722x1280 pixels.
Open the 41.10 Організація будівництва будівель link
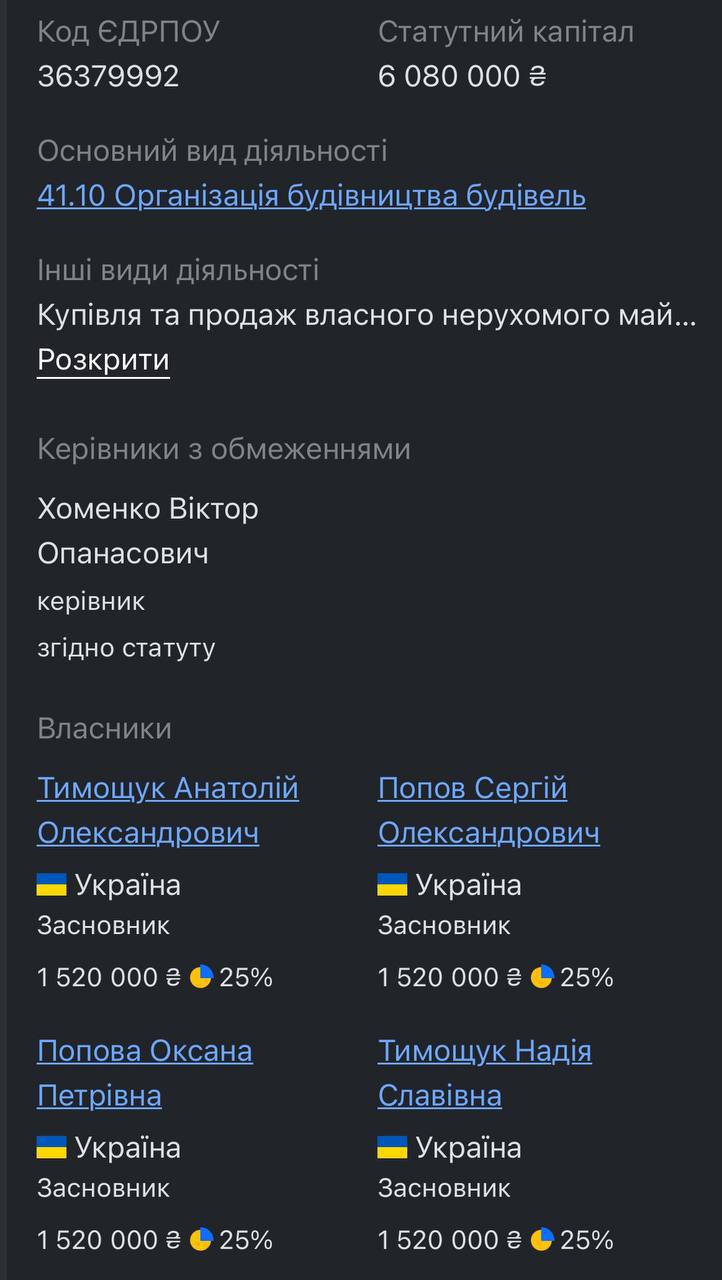[311, 196]
